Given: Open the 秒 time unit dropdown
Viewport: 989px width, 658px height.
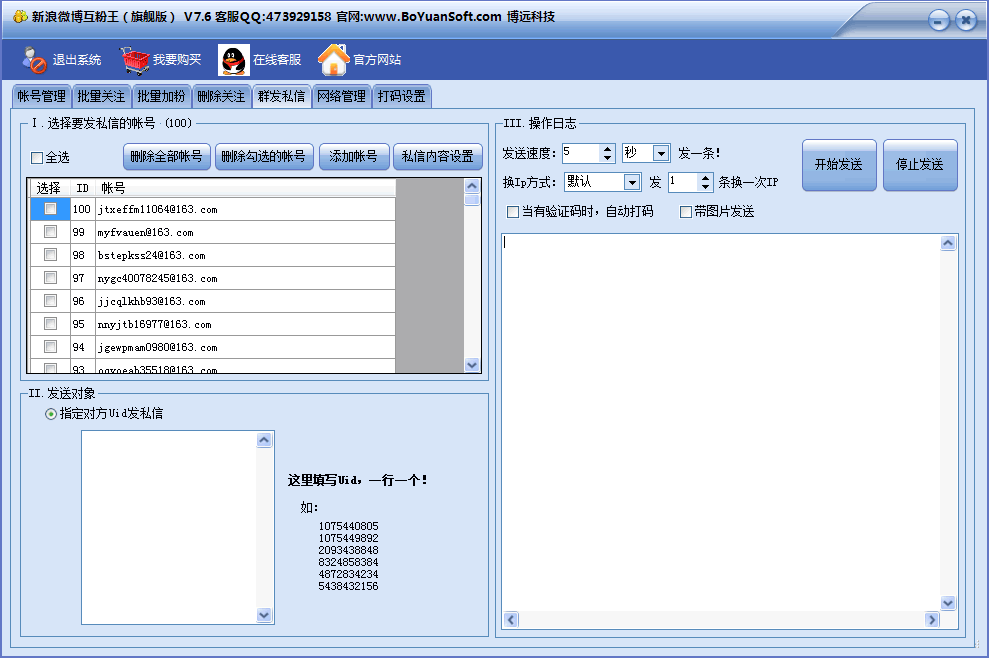Looking at the screenshot, I should click(661, 153).
